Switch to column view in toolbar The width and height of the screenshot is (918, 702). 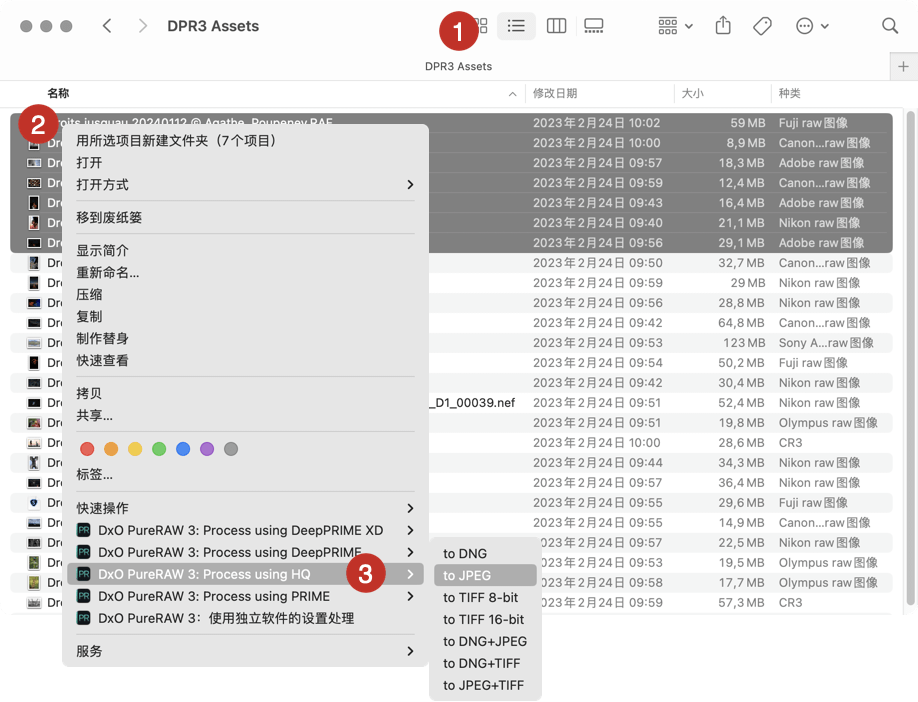click(x=556, y=26)
